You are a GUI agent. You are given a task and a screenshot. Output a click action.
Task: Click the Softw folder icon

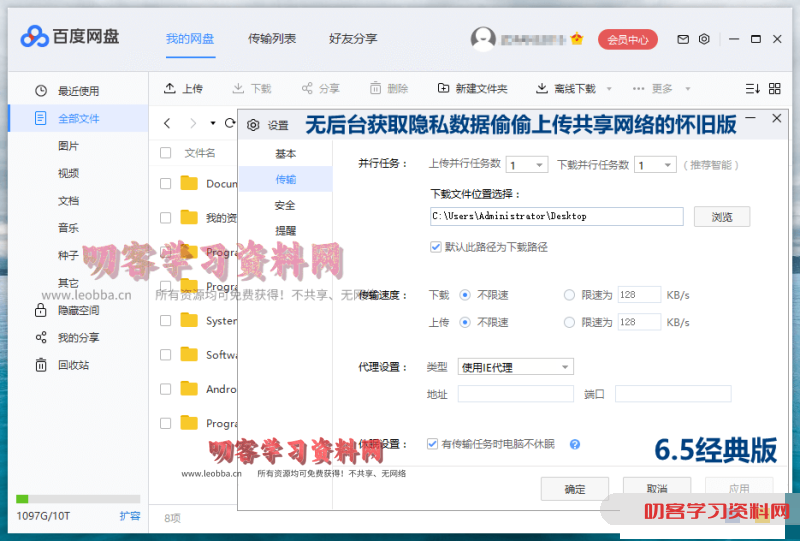[189, 354]
